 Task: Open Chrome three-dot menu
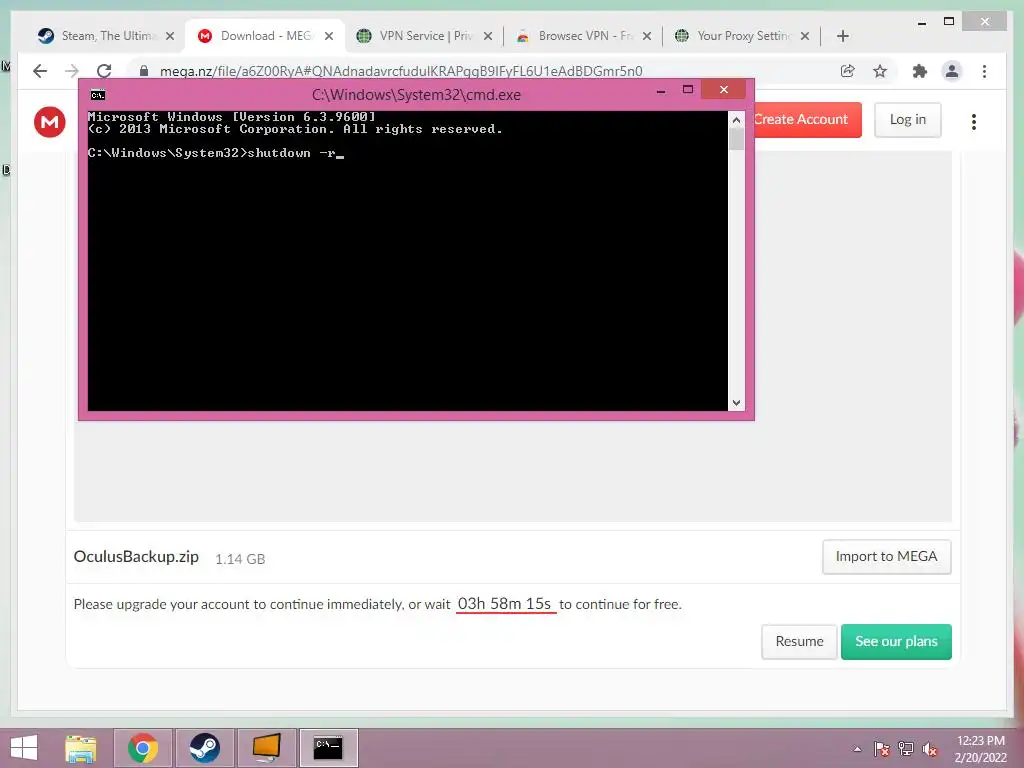(984, 71)
